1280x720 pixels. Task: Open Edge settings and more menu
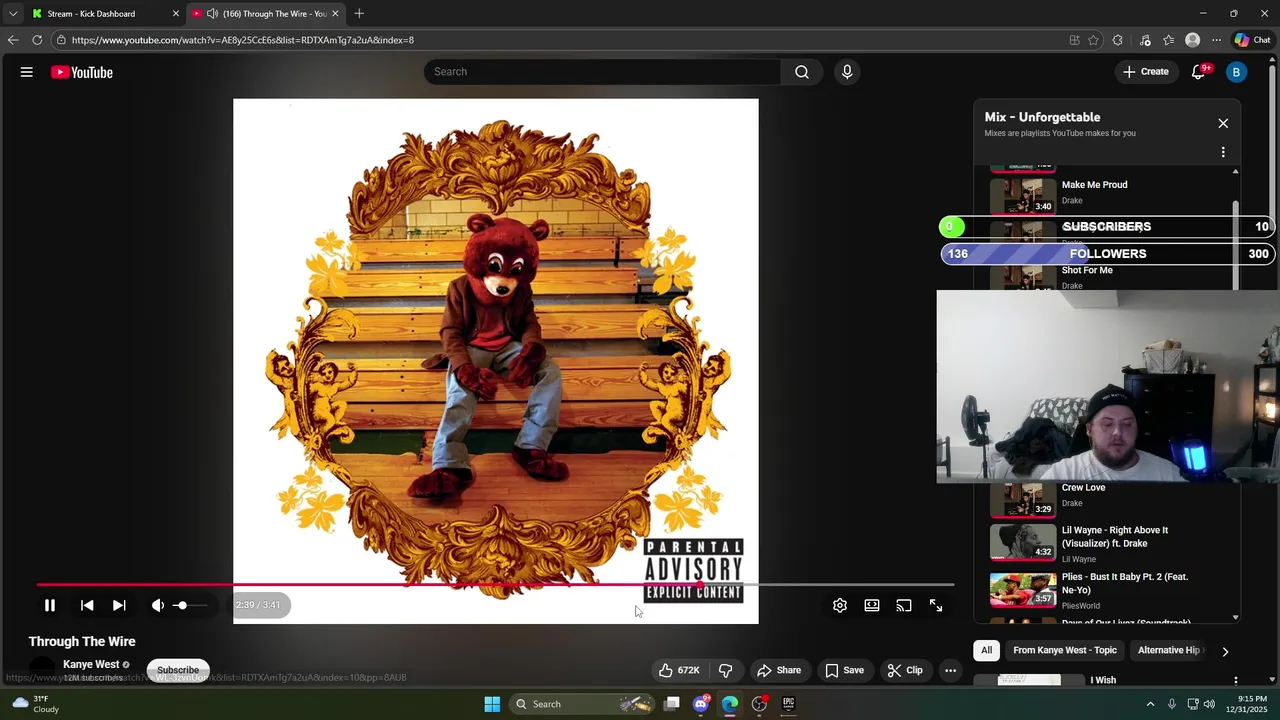pos(1216,40)
